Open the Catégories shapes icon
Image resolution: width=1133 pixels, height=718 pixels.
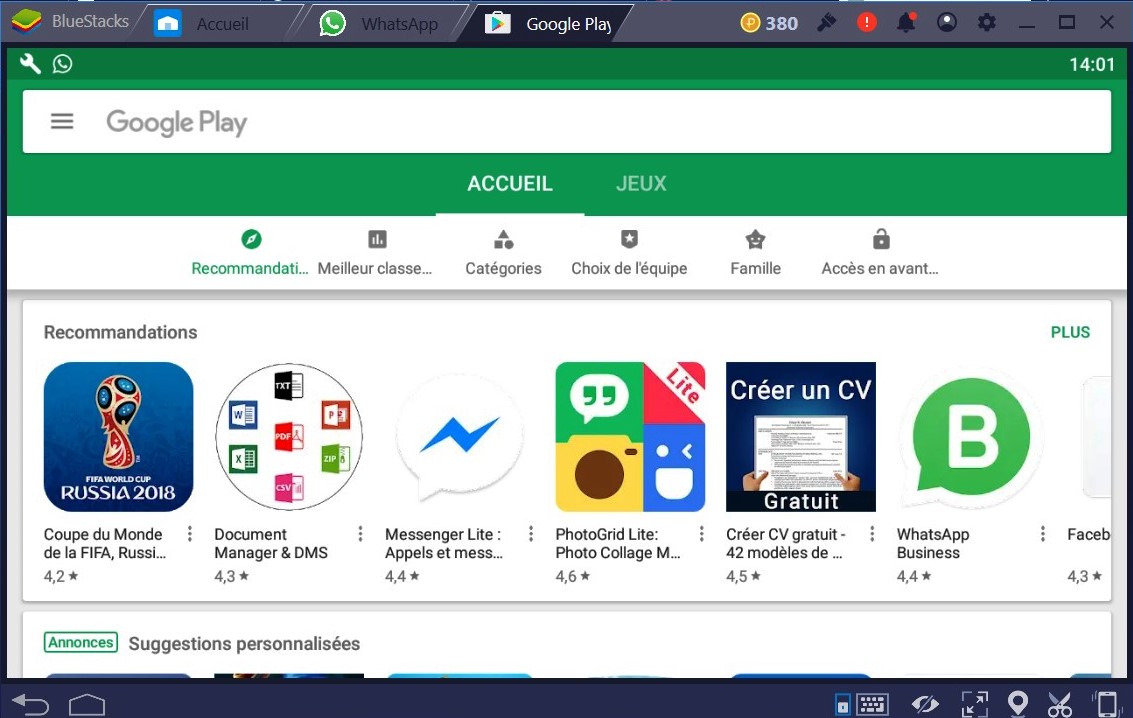click(503, 252)
